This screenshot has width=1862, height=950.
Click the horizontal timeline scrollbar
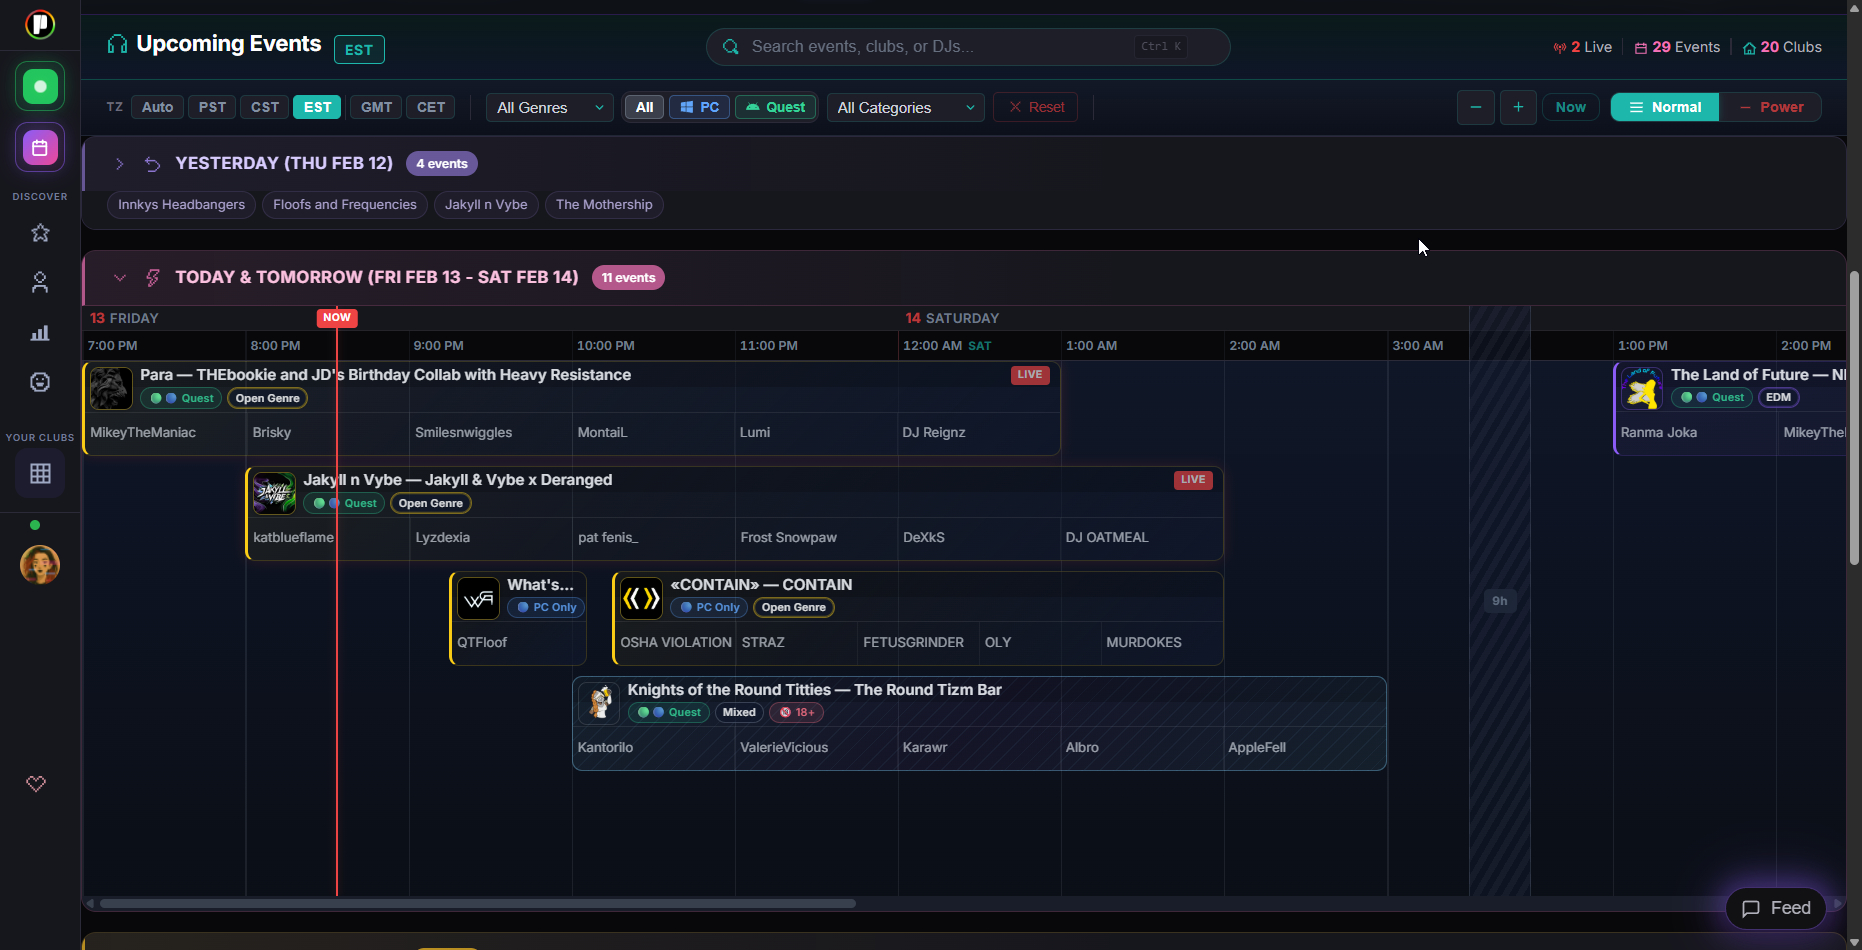point(477,903)
